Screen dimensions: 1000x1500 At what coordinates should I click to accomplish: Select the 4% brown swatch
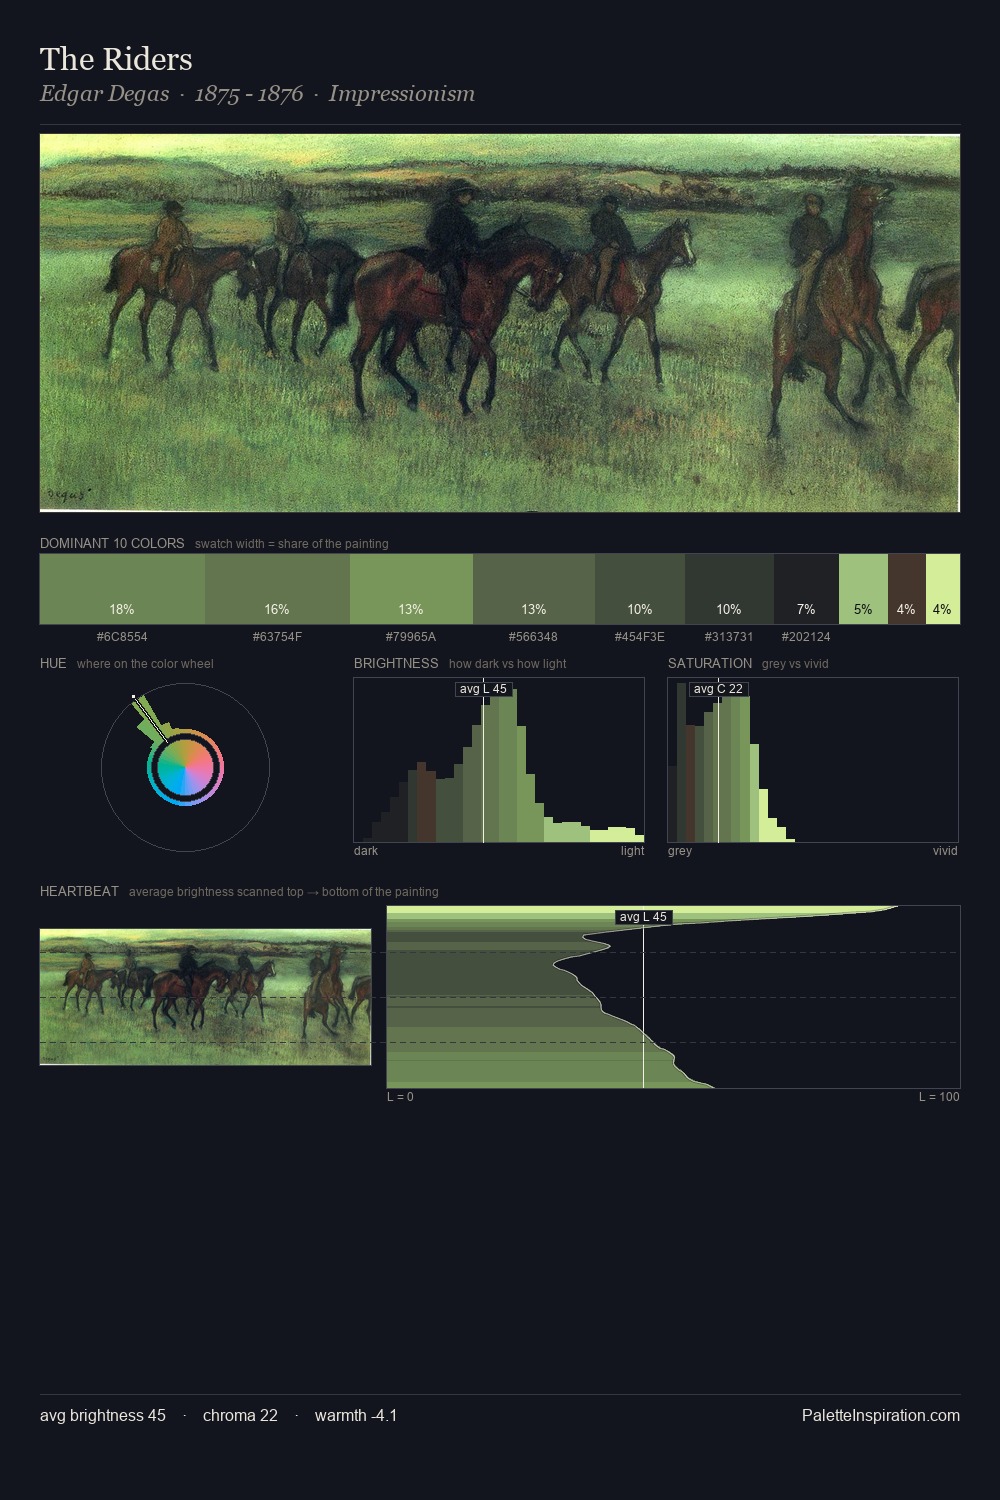(x=906, y=589)
